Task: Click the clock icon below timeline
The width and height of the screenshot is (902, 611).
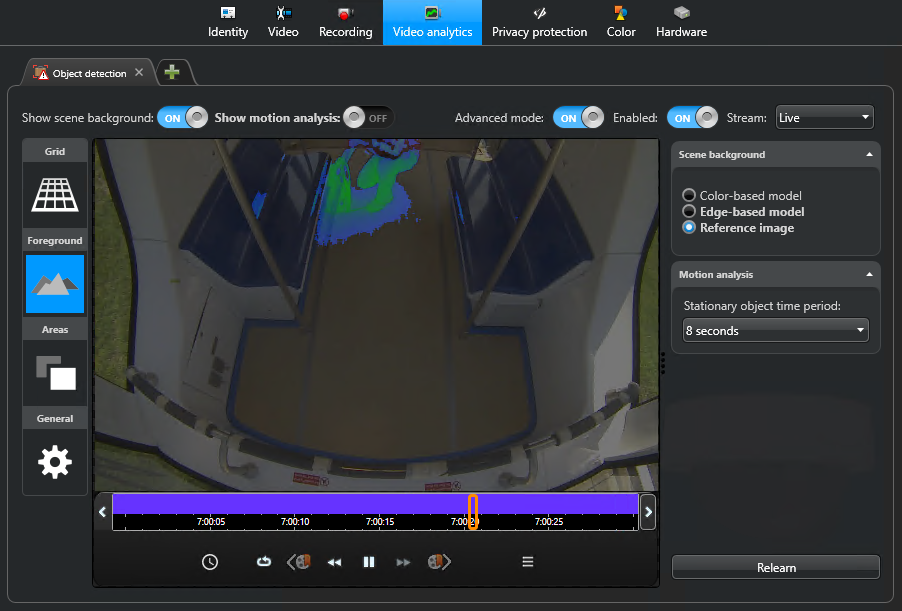Action: point(210,562)
